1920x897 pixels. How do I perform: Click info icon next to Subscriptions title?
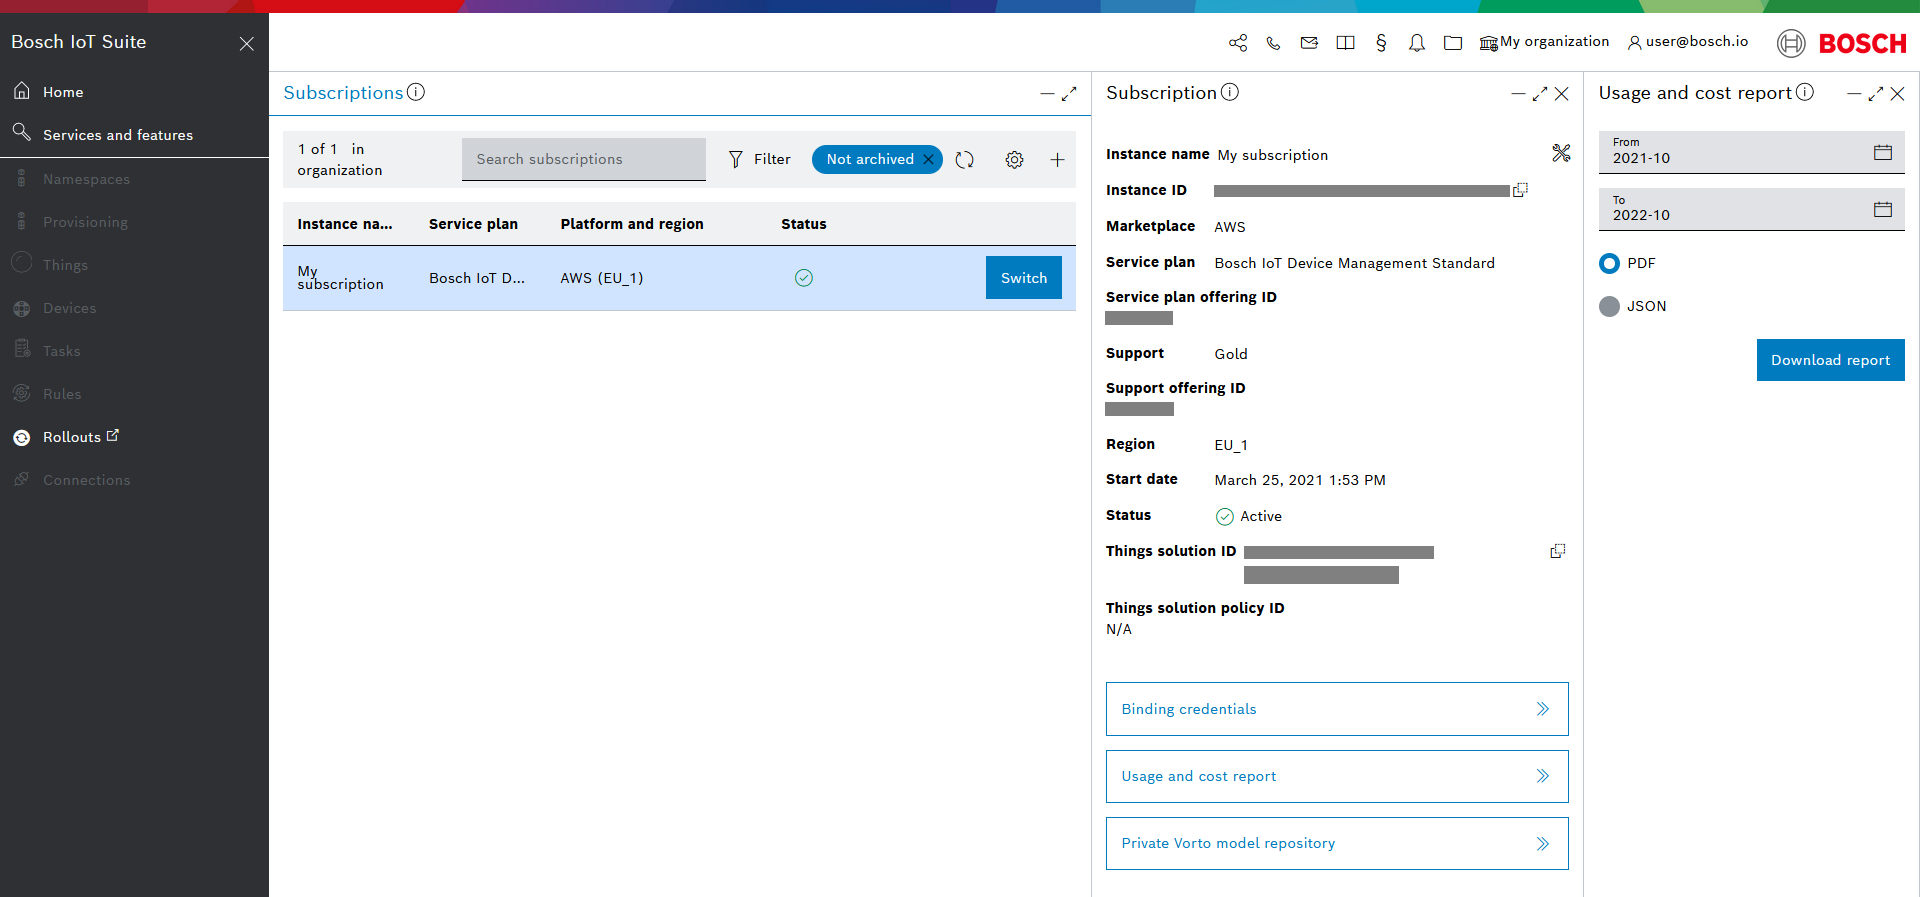pyautogui.click(x=416, y=92)
